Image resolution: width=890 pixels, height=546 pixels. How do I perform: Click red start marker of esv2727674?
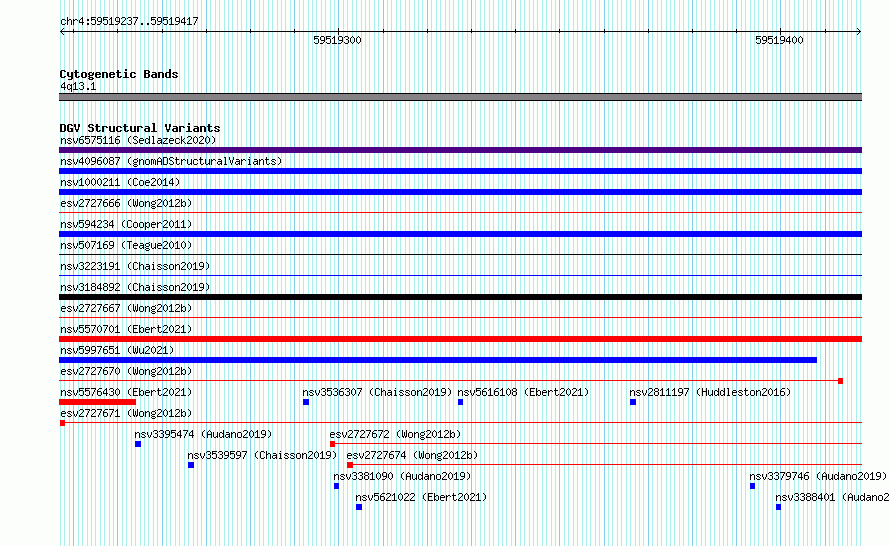pyautogui.click(x=350, y=465)
